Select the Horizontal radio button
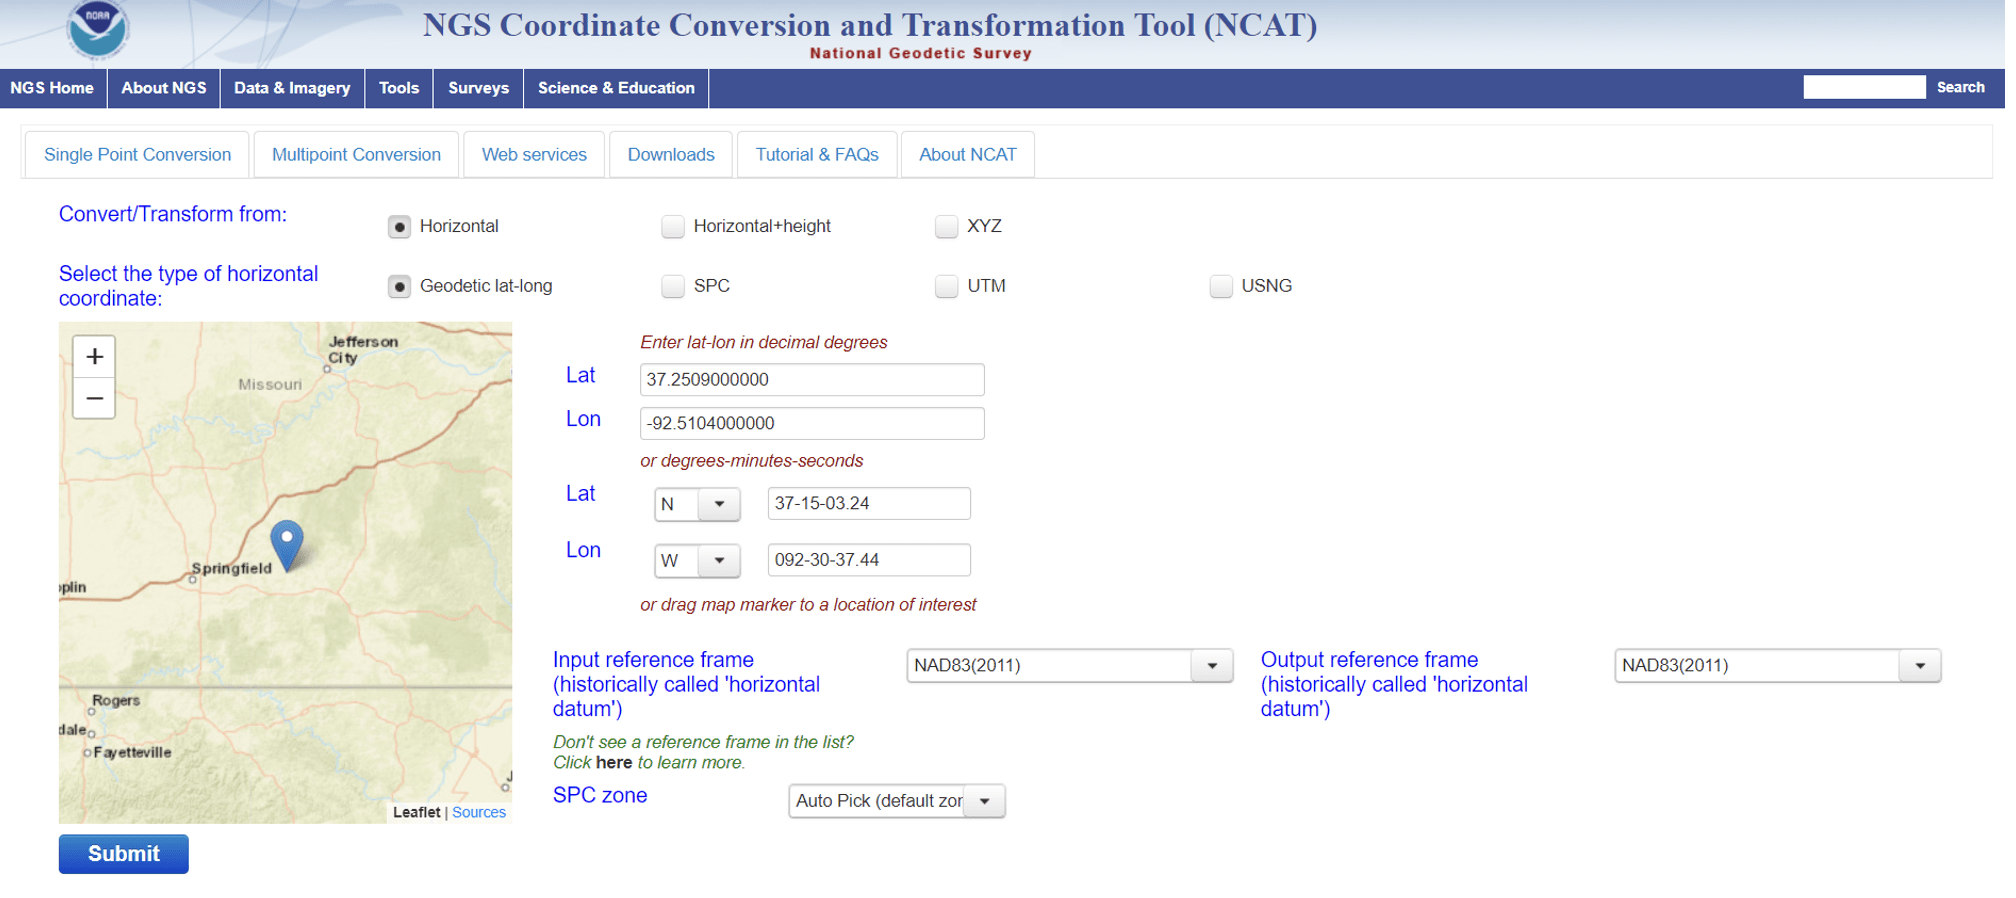Viewport: 2016px width, 898px height. 399,227
